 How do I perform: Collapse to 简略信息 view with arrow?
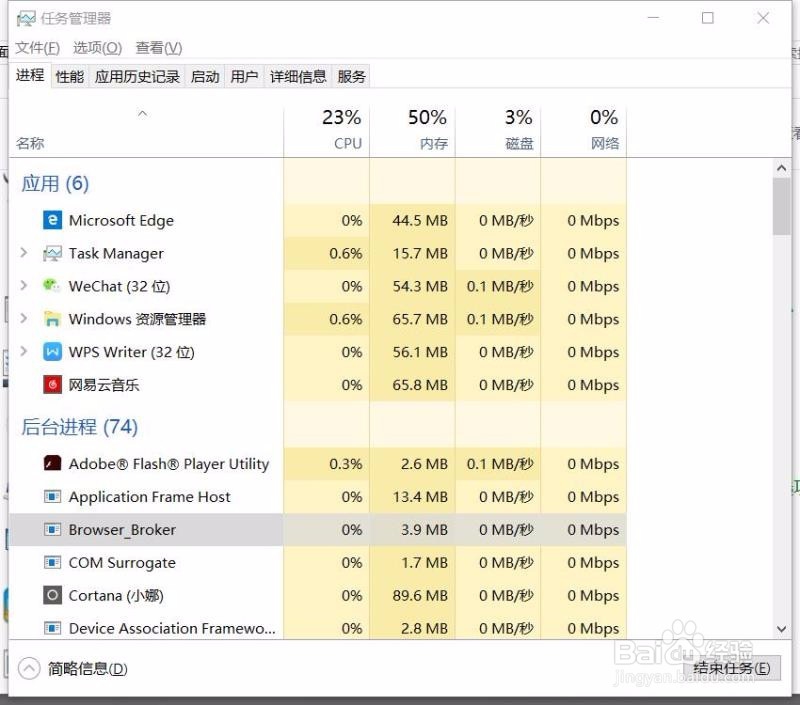pos(29,668)
